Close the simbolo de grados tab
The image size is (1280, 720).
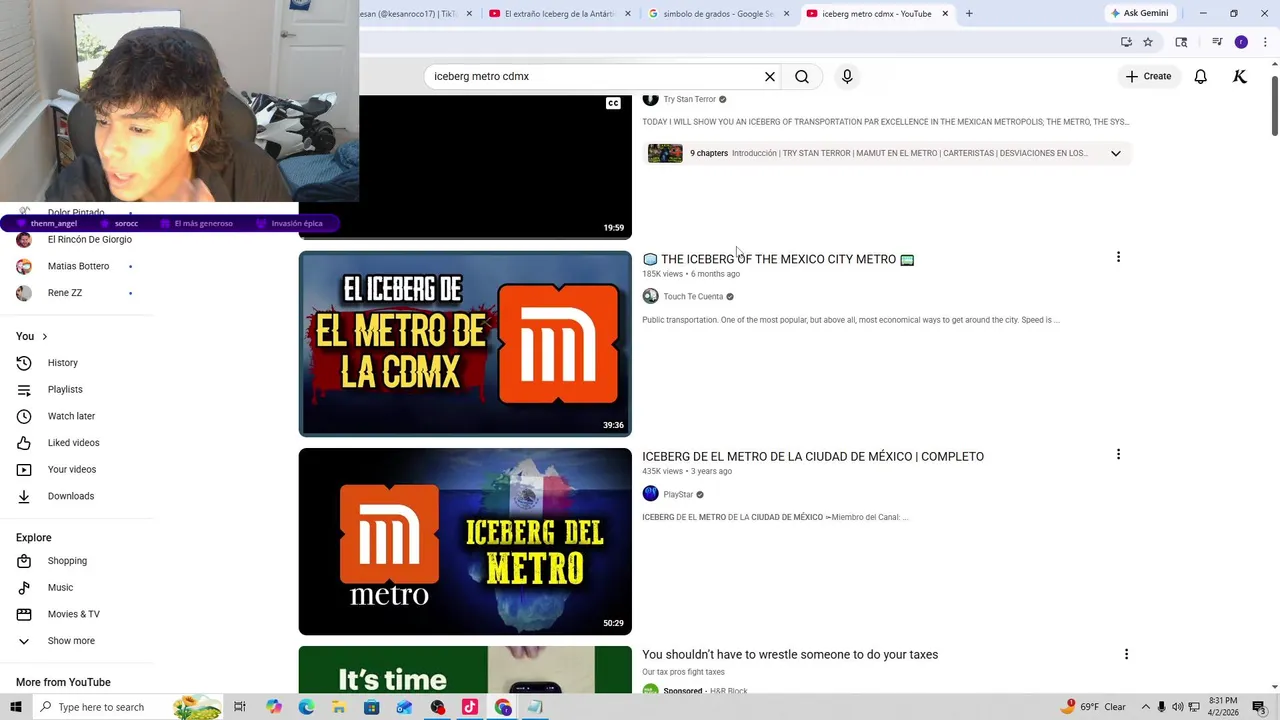tap(786, 14)
